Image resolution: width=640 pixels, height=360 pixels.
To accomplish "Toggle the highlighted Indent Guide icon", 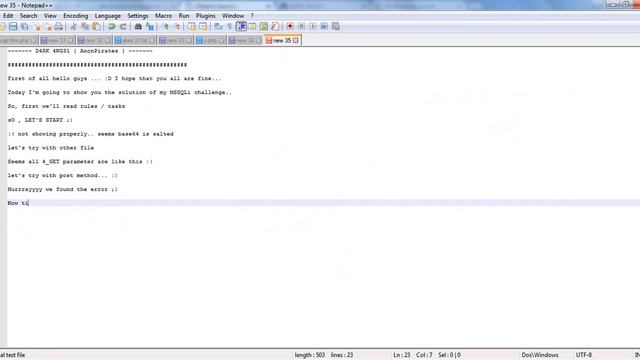I will (241, 27).
